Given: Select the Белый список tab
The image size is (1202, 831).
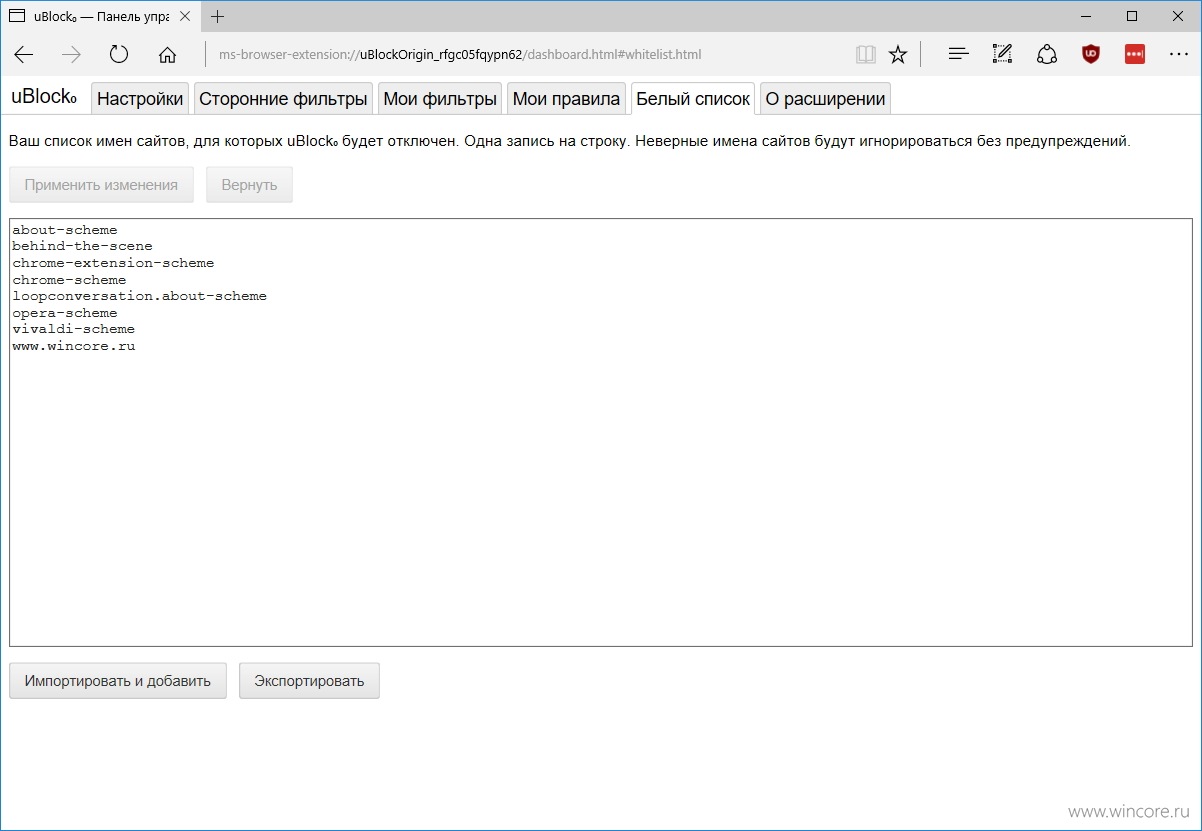Looking at the screenshot, I should point(693,99).
